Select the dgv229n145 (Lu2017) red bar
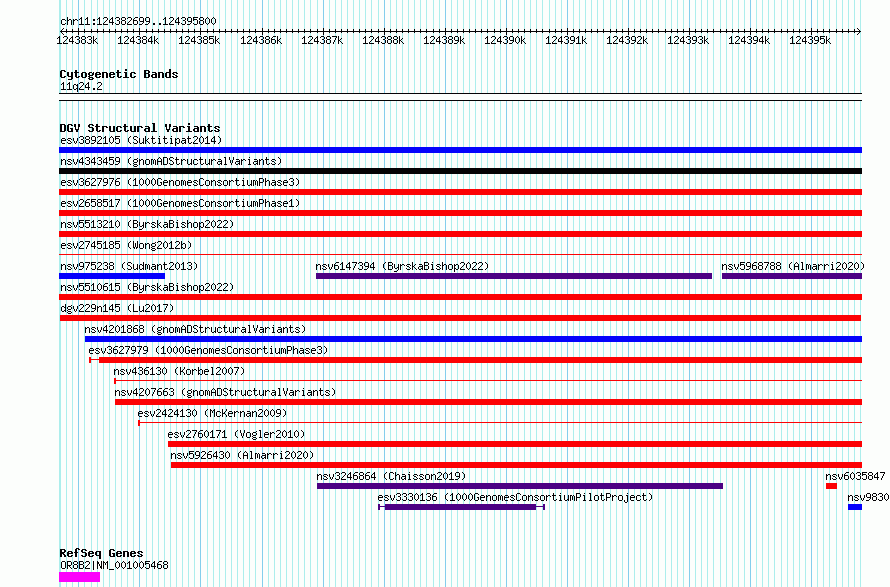Screen dimensions: 890x587 point(460,318)
